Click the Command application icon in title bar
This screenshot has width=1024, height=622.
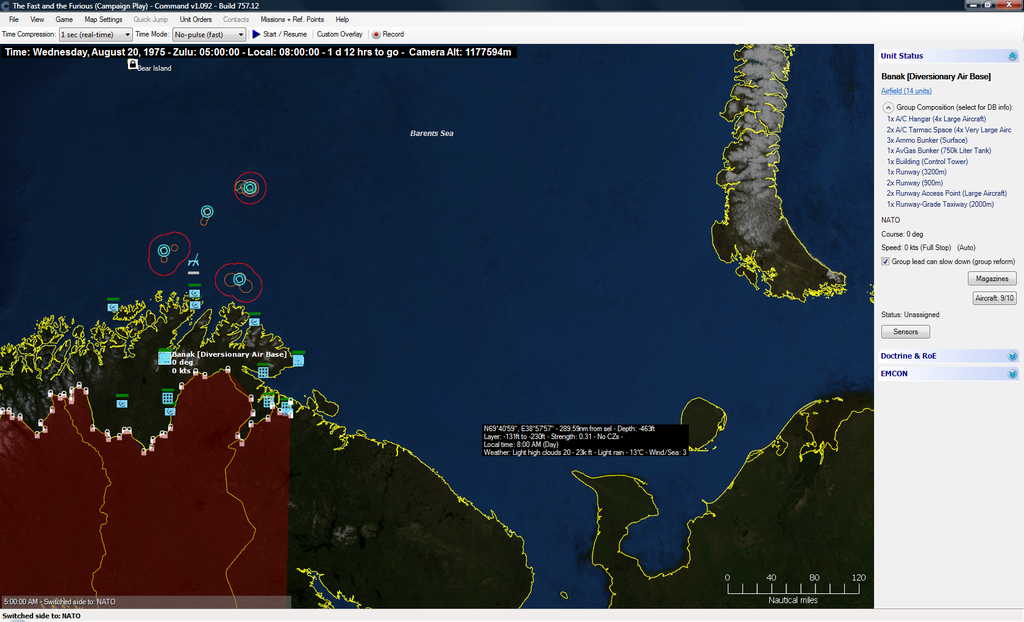[x=6, y=5]
